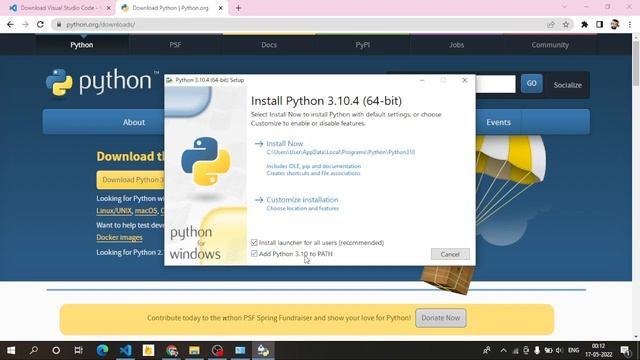640x360 pixels.
Task: Open the Events menu on python.org
Action: pyautogui.click(x=498, y=122)
